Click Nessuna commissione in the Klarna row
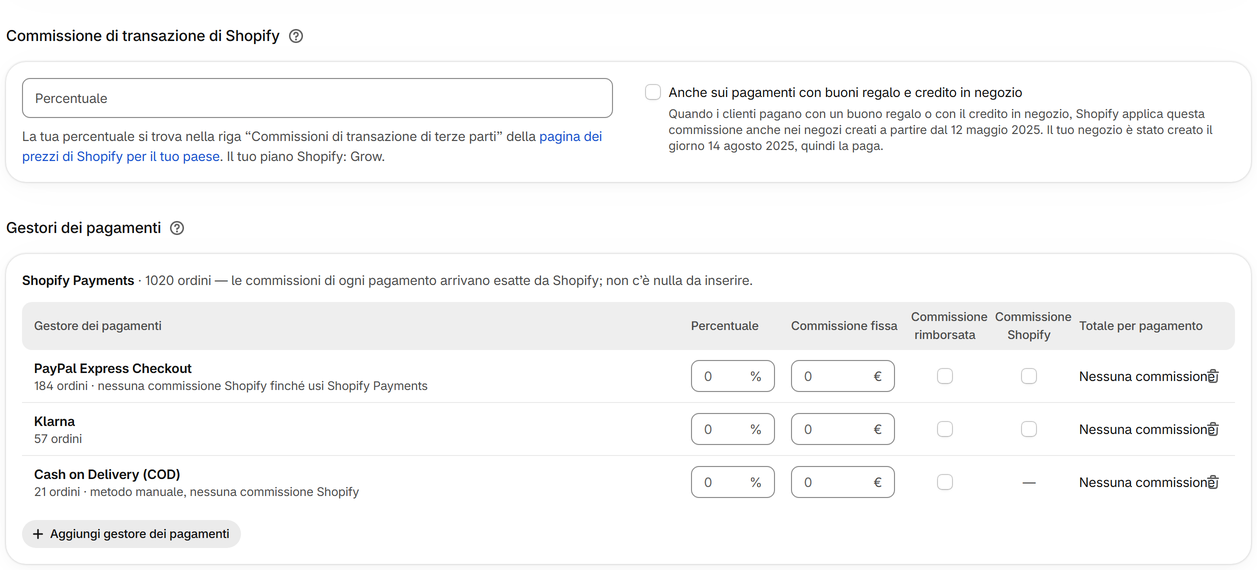The height and width of the screenshot is (570, 1257). click(1143, 429)
